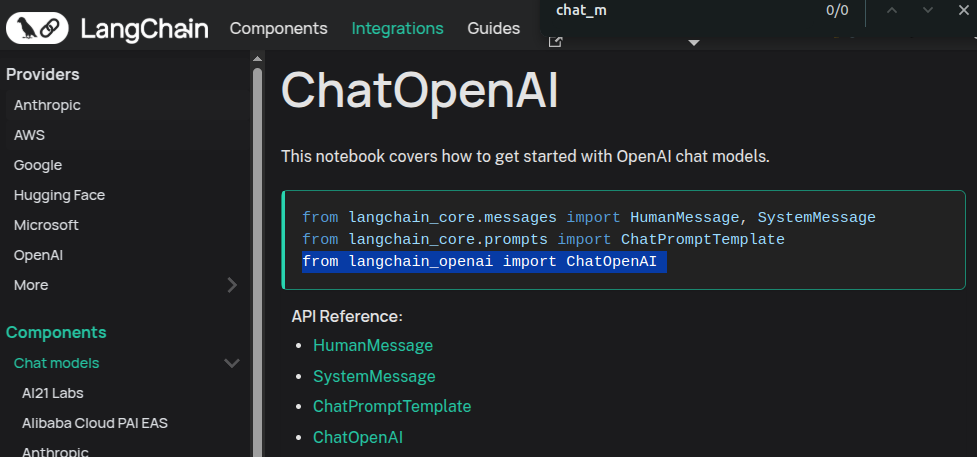Select Microsoft provider in sidebar
The width and height of the screenshot is (977, 457).
pos(46,225)
